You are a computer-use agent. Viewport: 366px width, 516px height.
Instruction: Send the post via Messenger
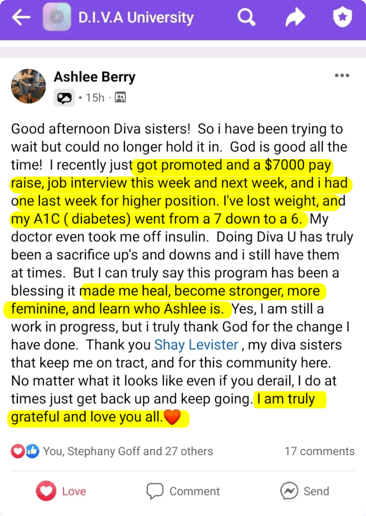(x=305, y=491)
